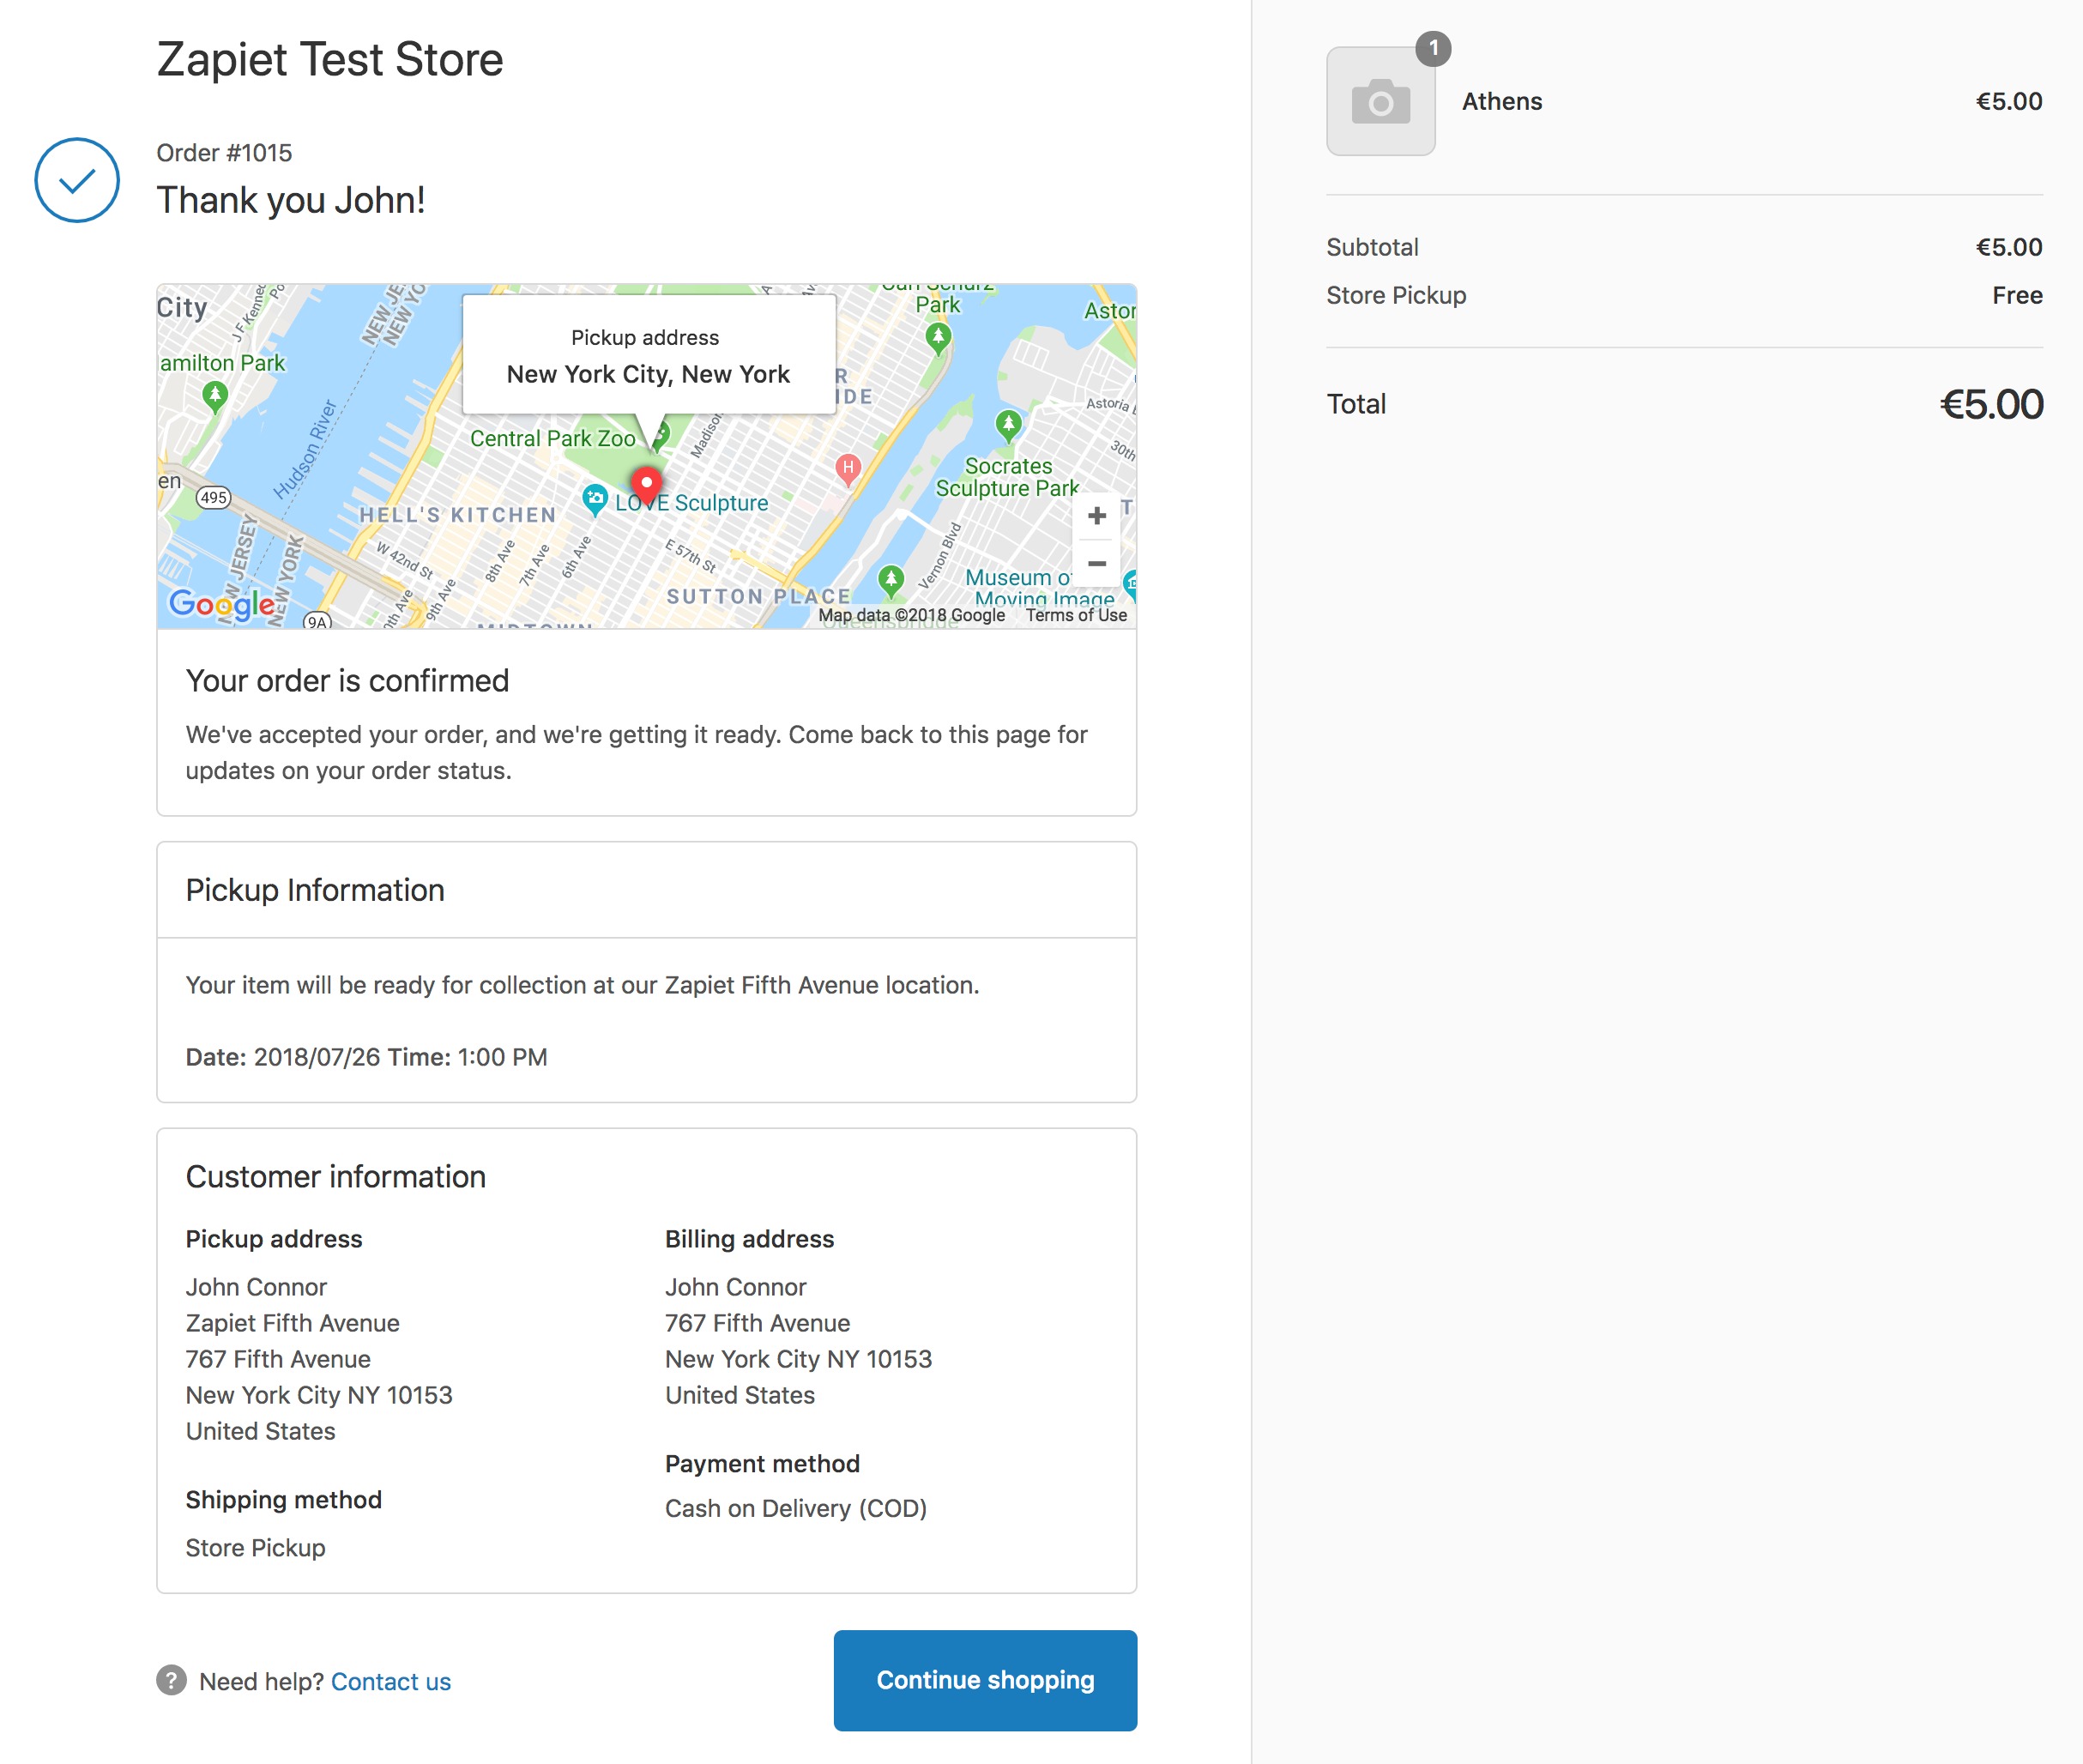This screenshot has width=2083, height=1764.
Task: Click the quantity badge showing 1
Action: [x=1433, y=48]
